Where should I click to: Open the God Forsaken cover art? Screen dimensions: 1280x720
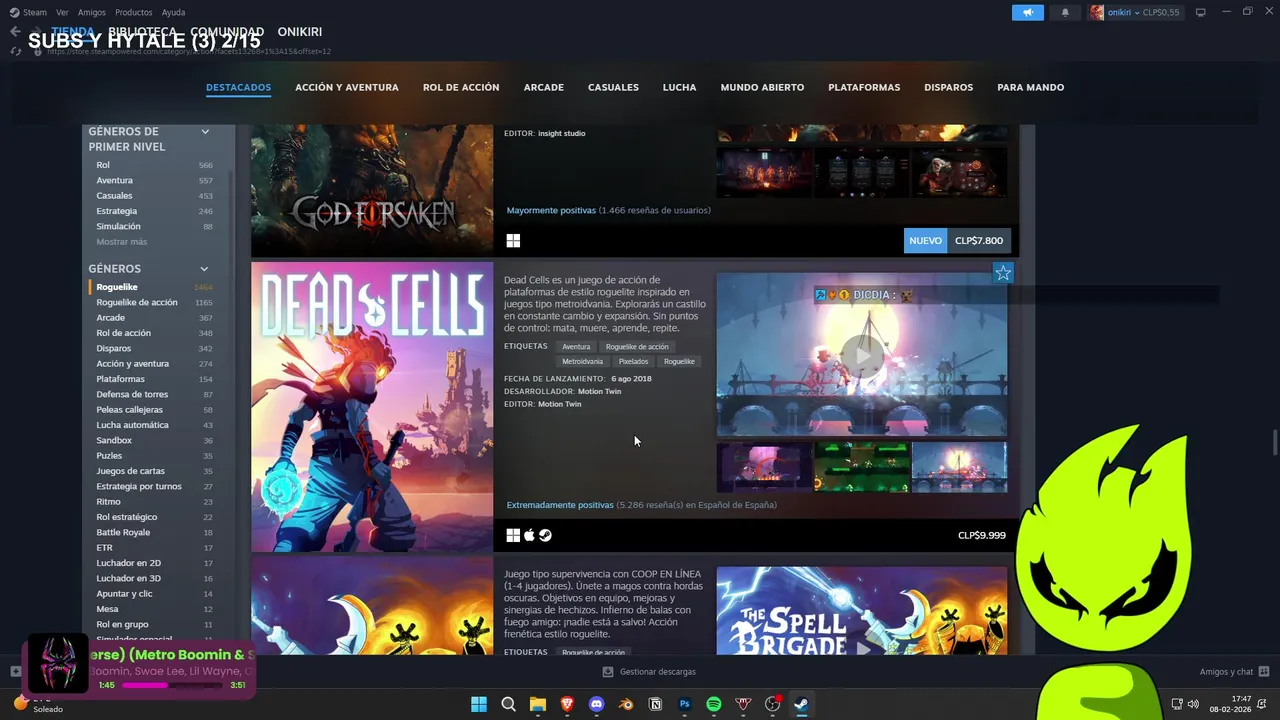pos(372,191)
